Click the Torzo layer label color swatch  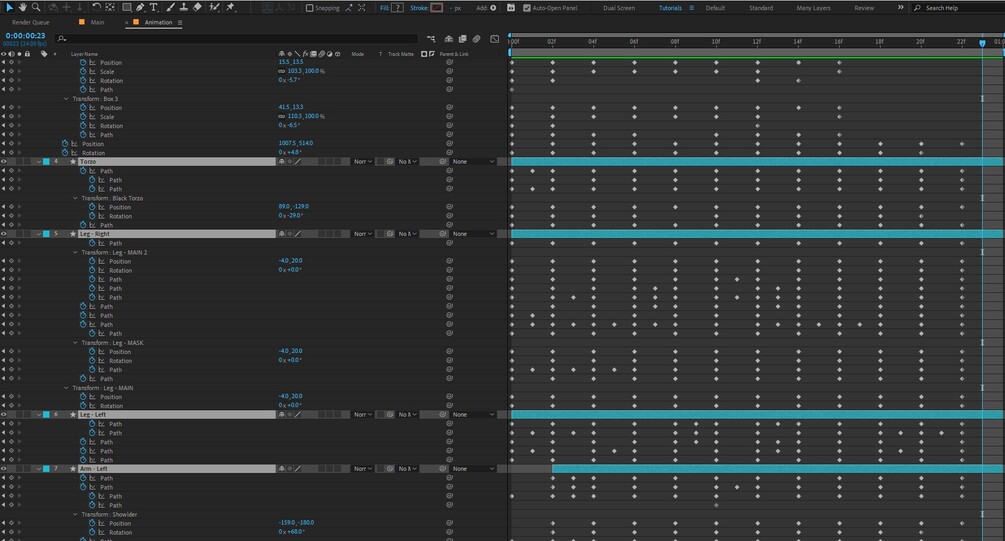[x=46, y=162]
